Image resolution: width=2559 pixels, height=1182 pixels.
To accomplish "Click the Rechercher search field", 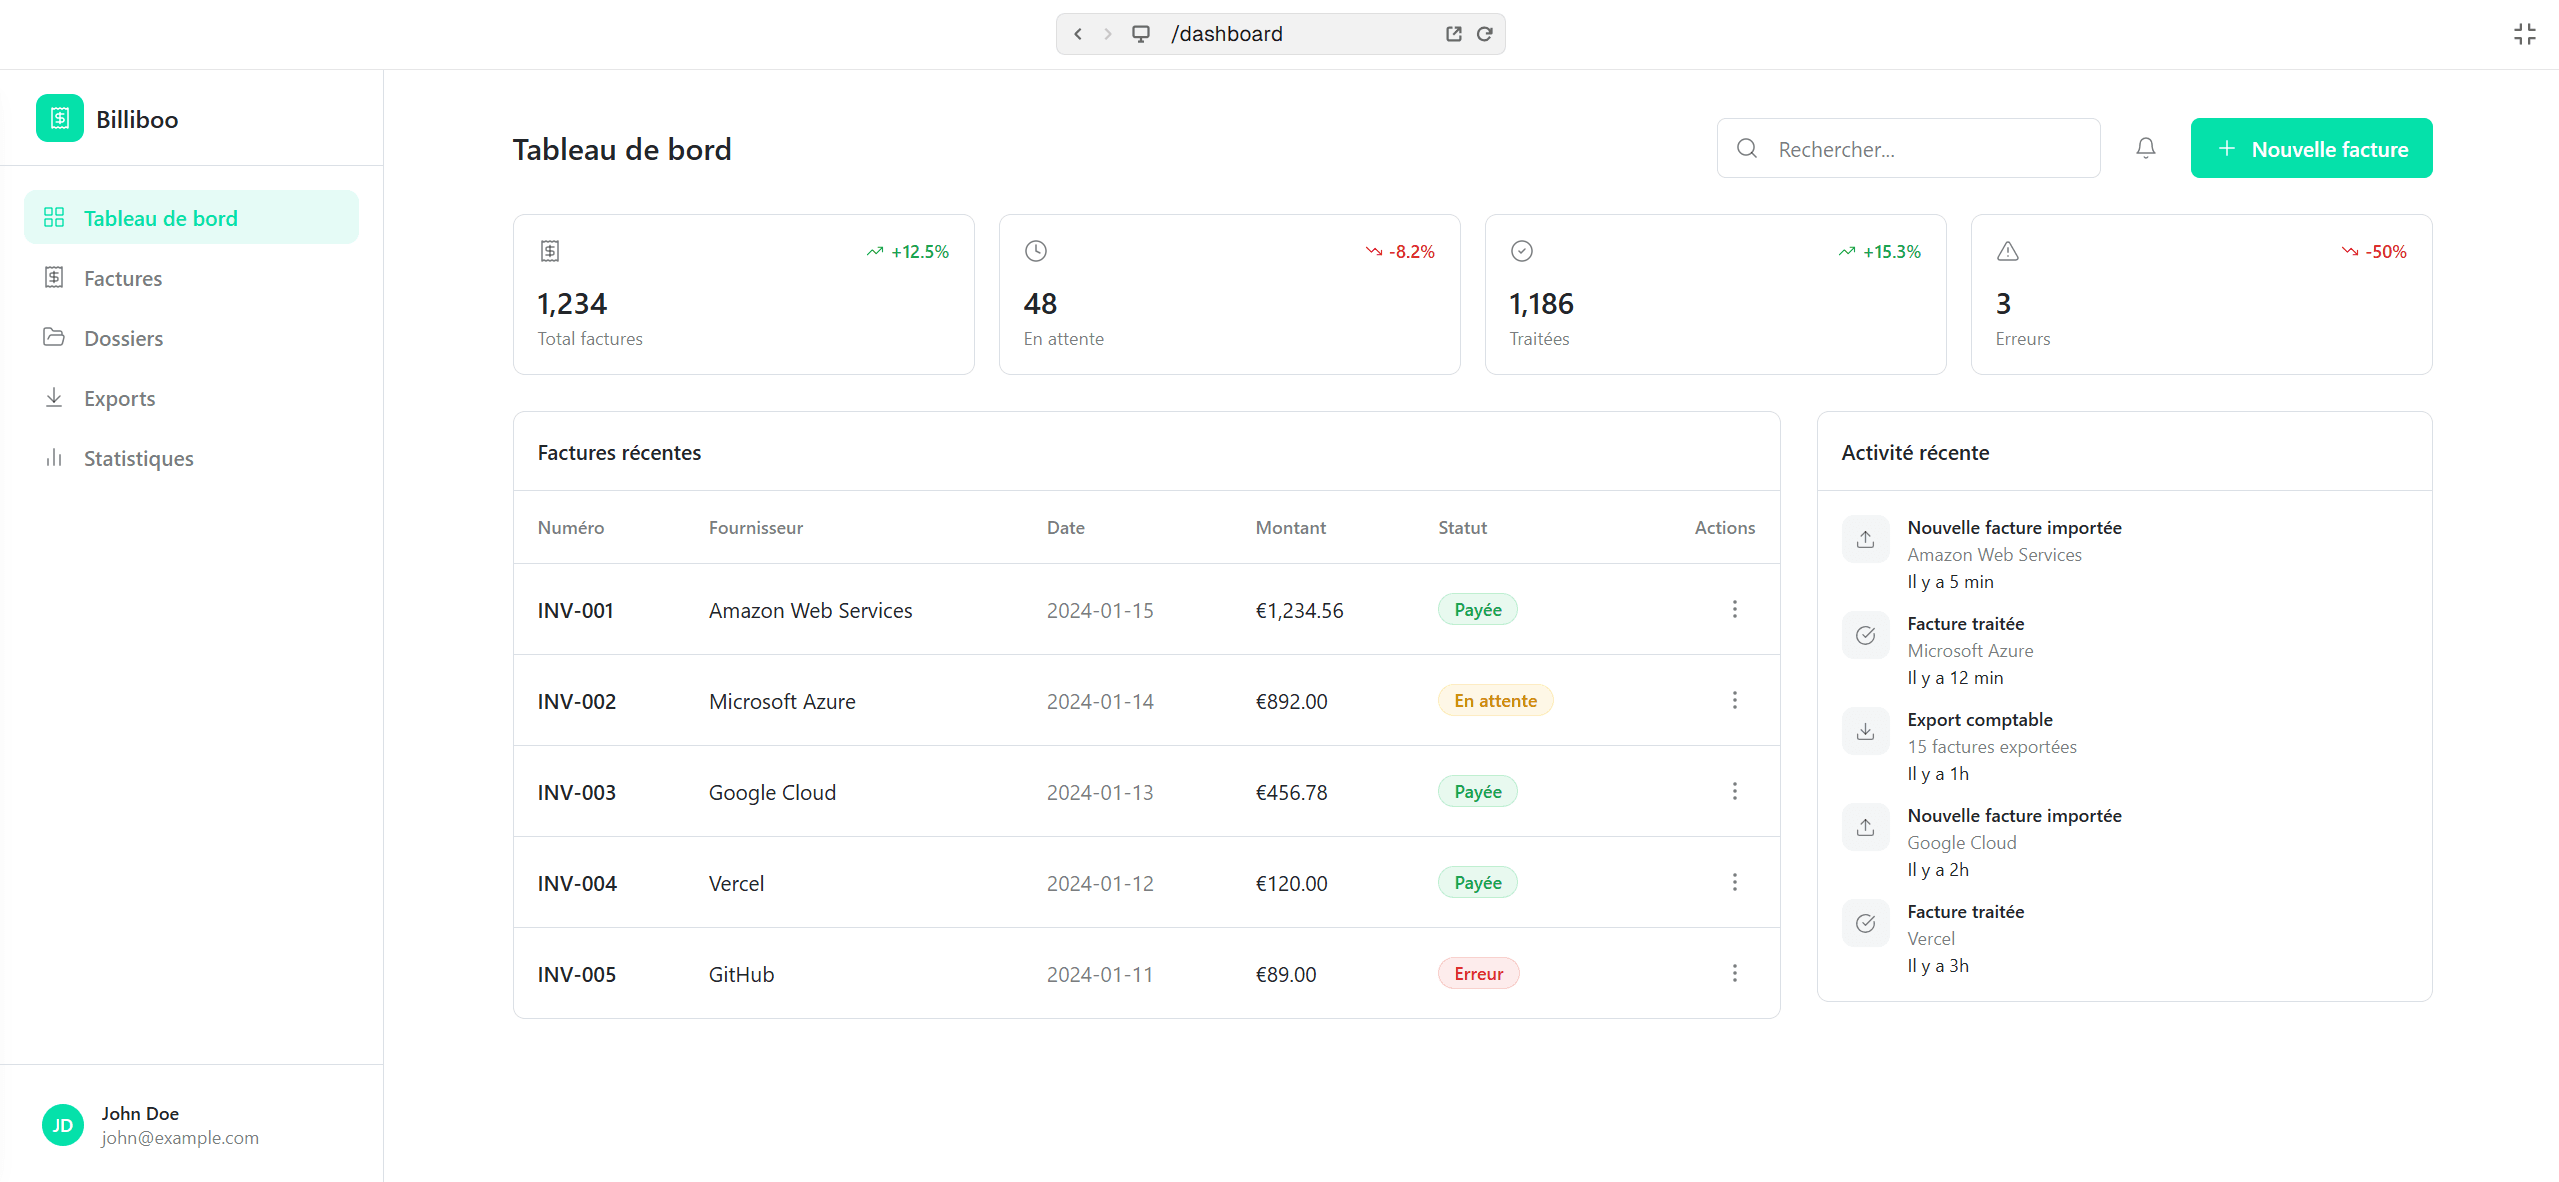I will pos(1906,148).
